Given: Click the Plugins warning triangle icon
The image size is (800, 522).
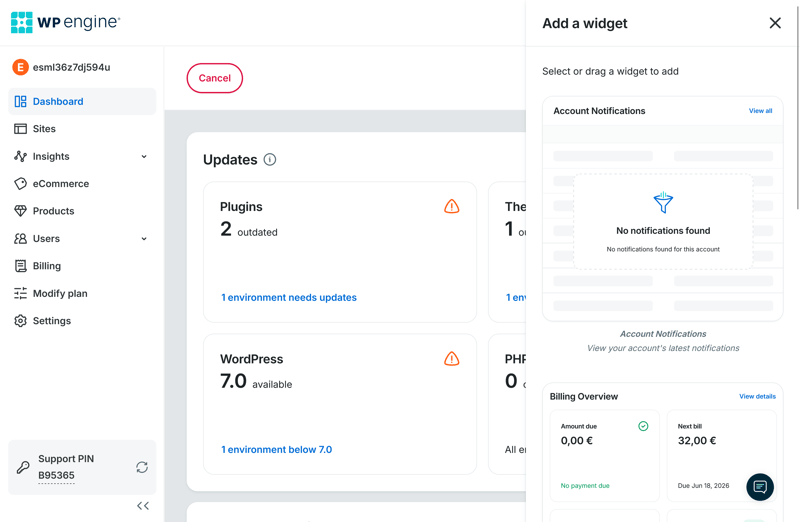Looking at the screenshot, I should [452, 206].
